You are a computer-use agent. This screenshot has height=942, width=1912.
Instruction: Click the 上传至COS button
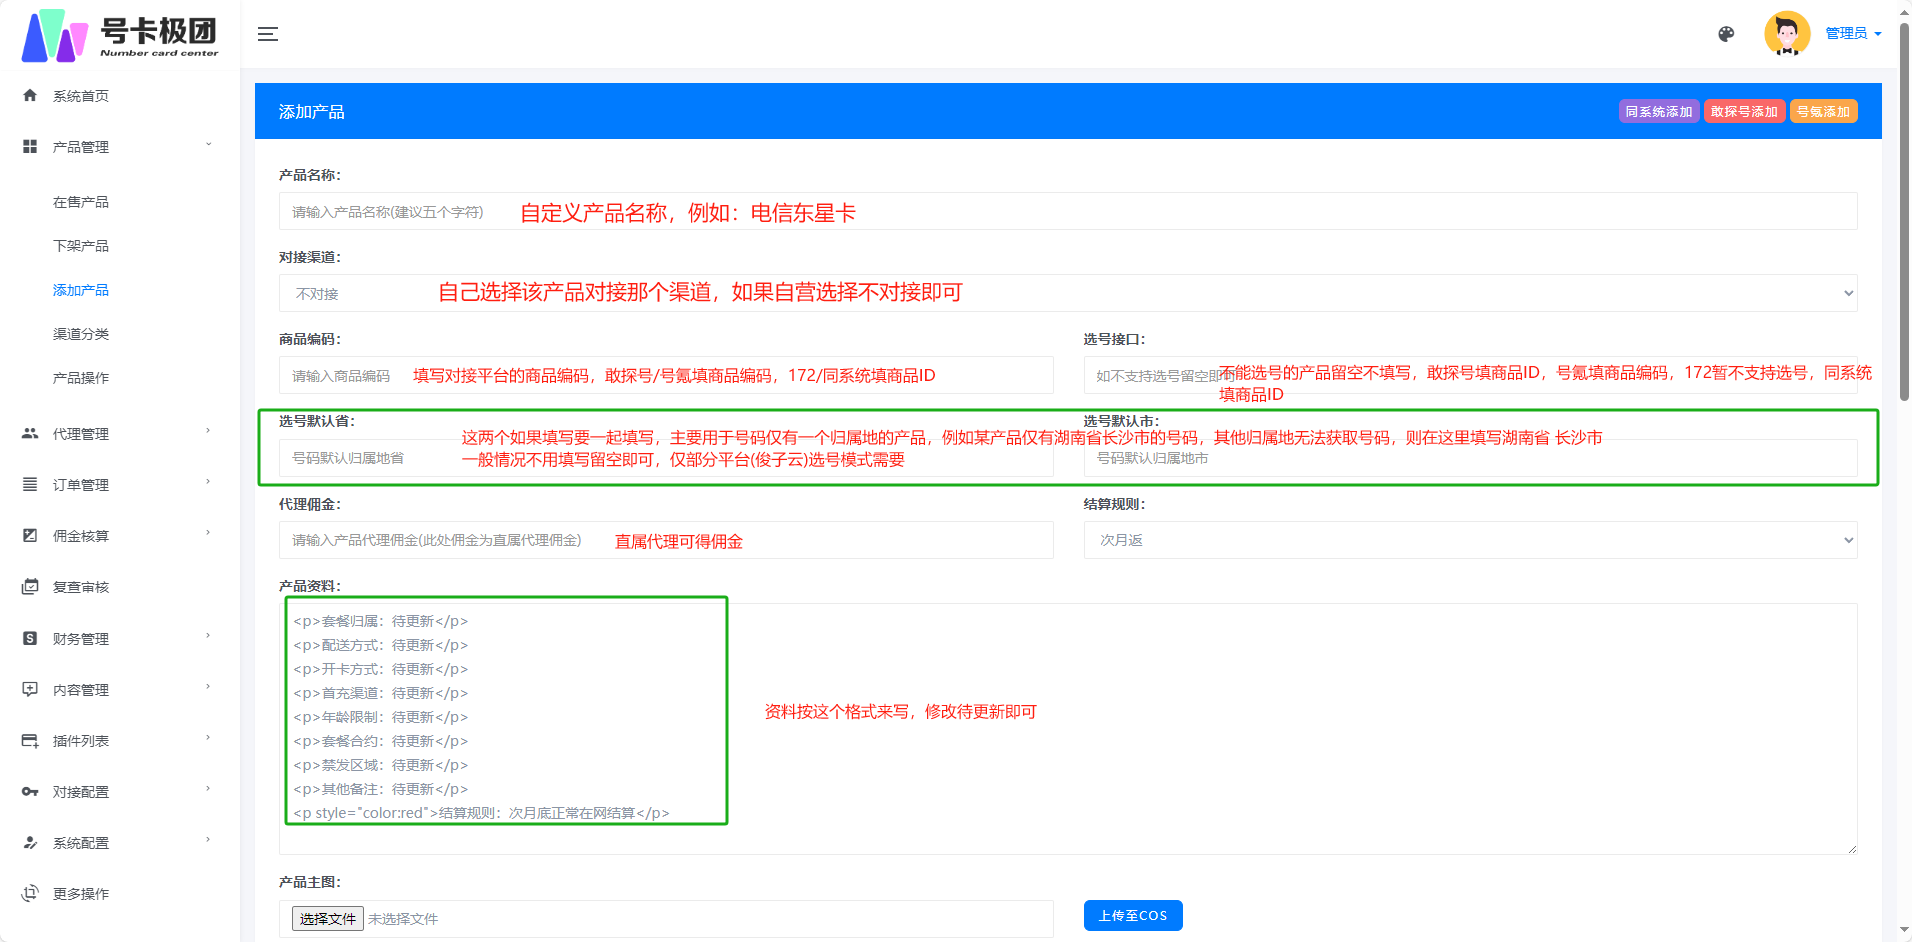pyautogui.click(x=1132, y=916)
